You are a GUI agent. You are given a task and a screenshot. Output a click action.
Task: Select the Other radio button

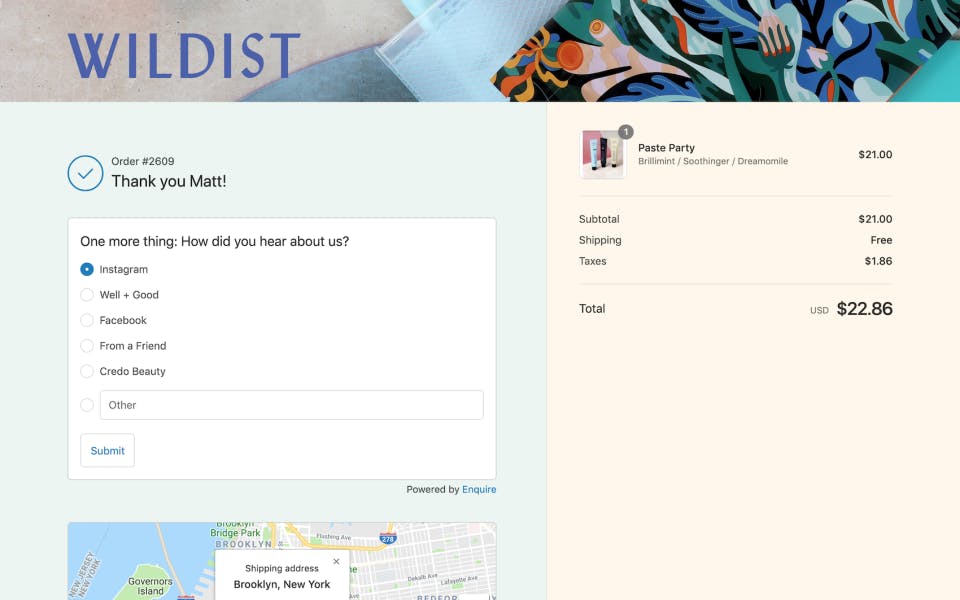point(87,405)
